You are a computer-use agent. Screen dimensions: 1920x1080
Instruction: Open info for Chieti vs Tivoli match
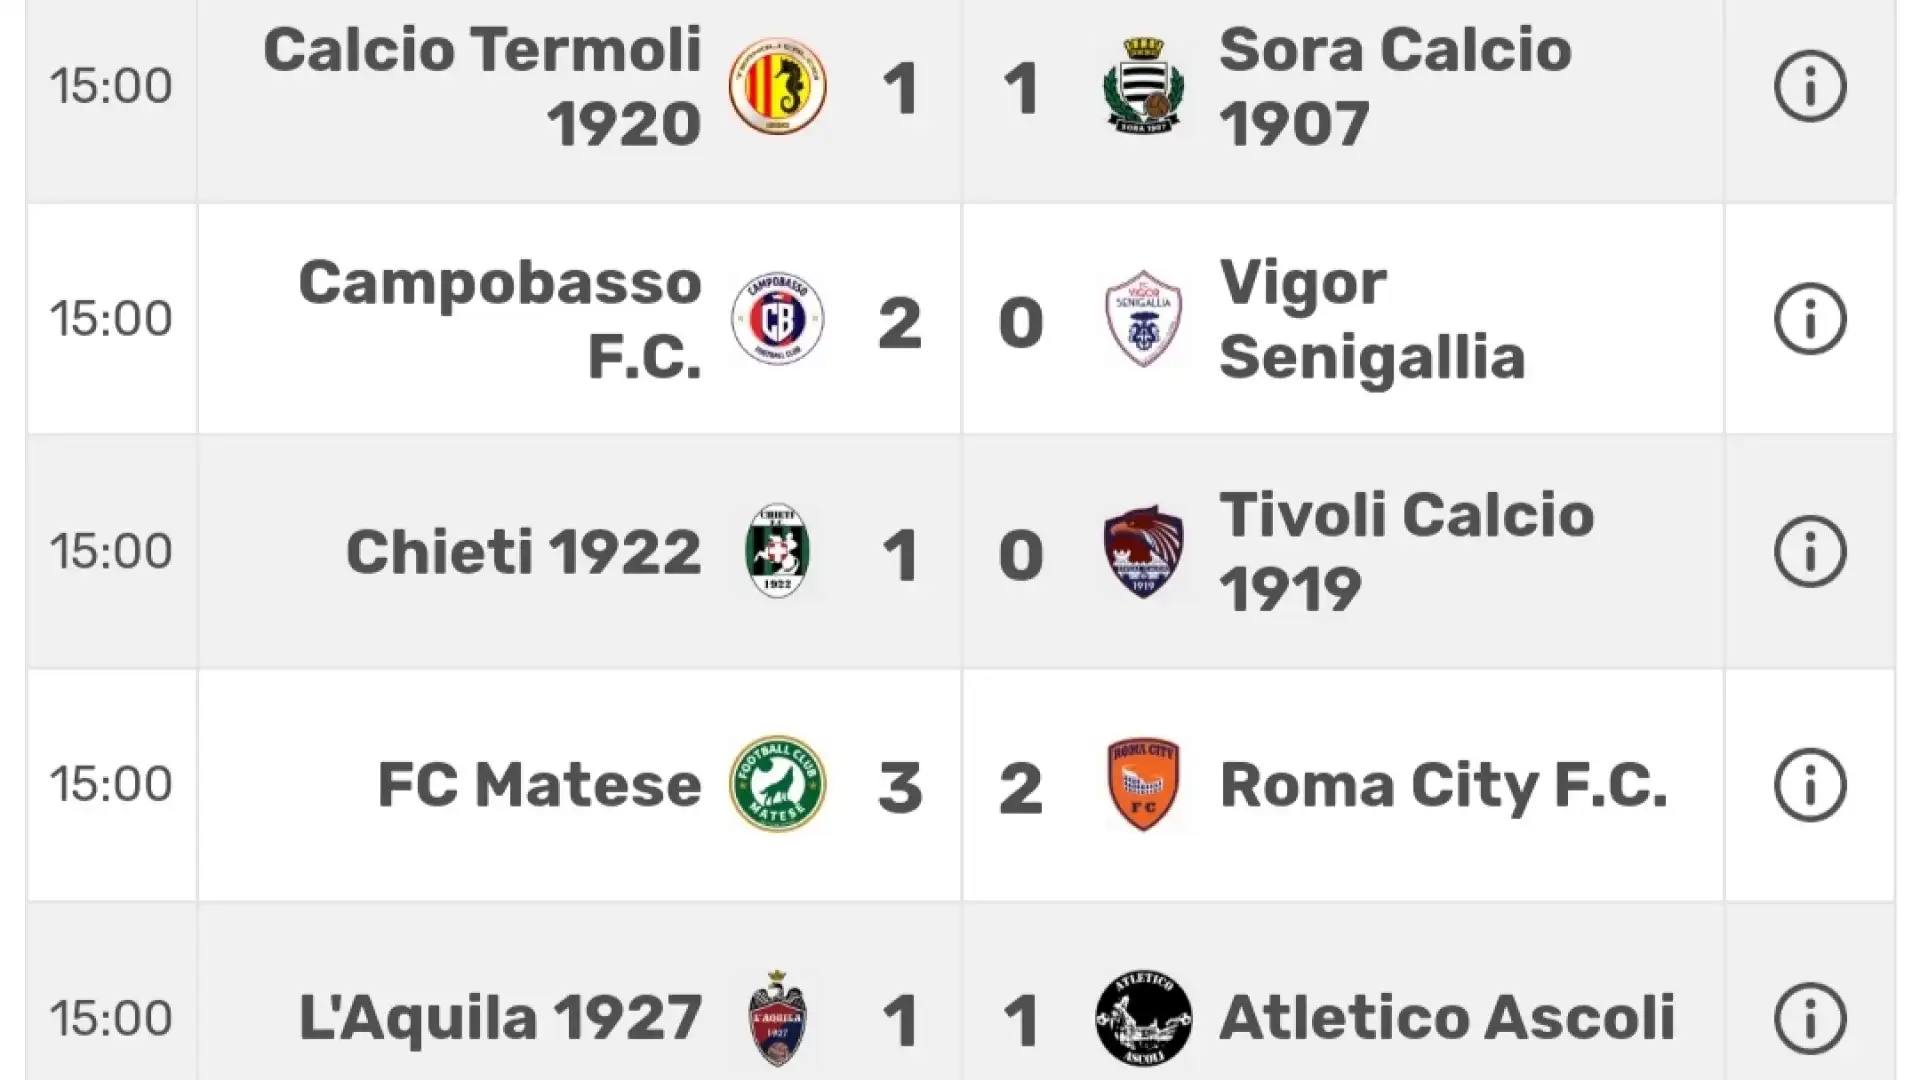(x=1810, y=551)
